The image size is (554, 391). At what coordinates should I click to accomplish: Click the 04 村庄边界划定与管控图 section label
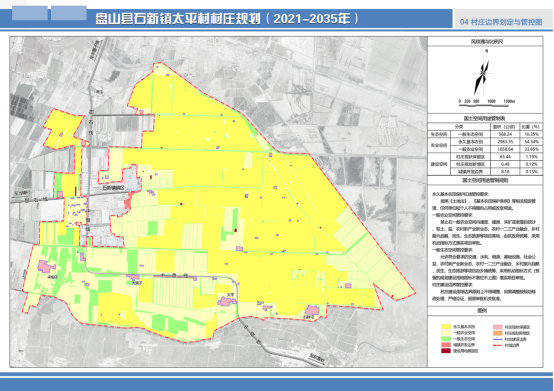tap(501, 22)
